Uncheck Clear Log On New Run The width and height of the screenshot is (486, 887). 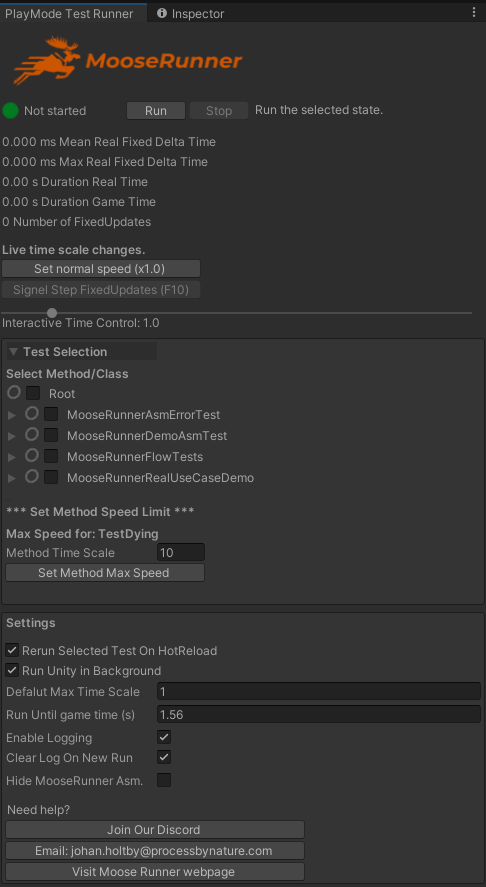(x=164, y=757)
